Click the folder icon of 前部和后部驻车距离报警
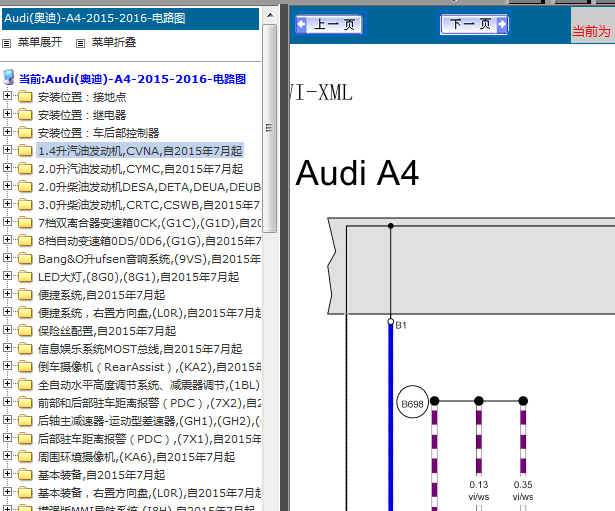Screen dimensions: 615x511 [x=25, y=403]
